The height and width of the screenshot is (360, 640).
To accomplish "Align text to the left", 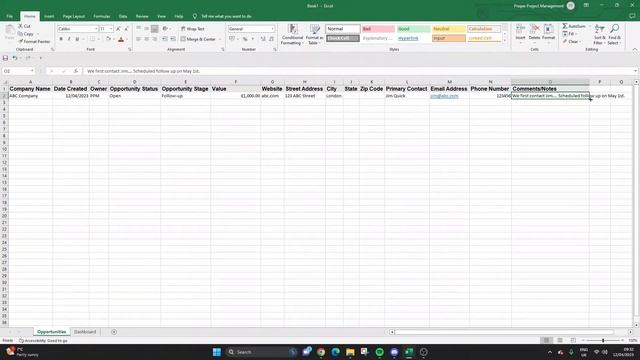I will tap(139, 39).
